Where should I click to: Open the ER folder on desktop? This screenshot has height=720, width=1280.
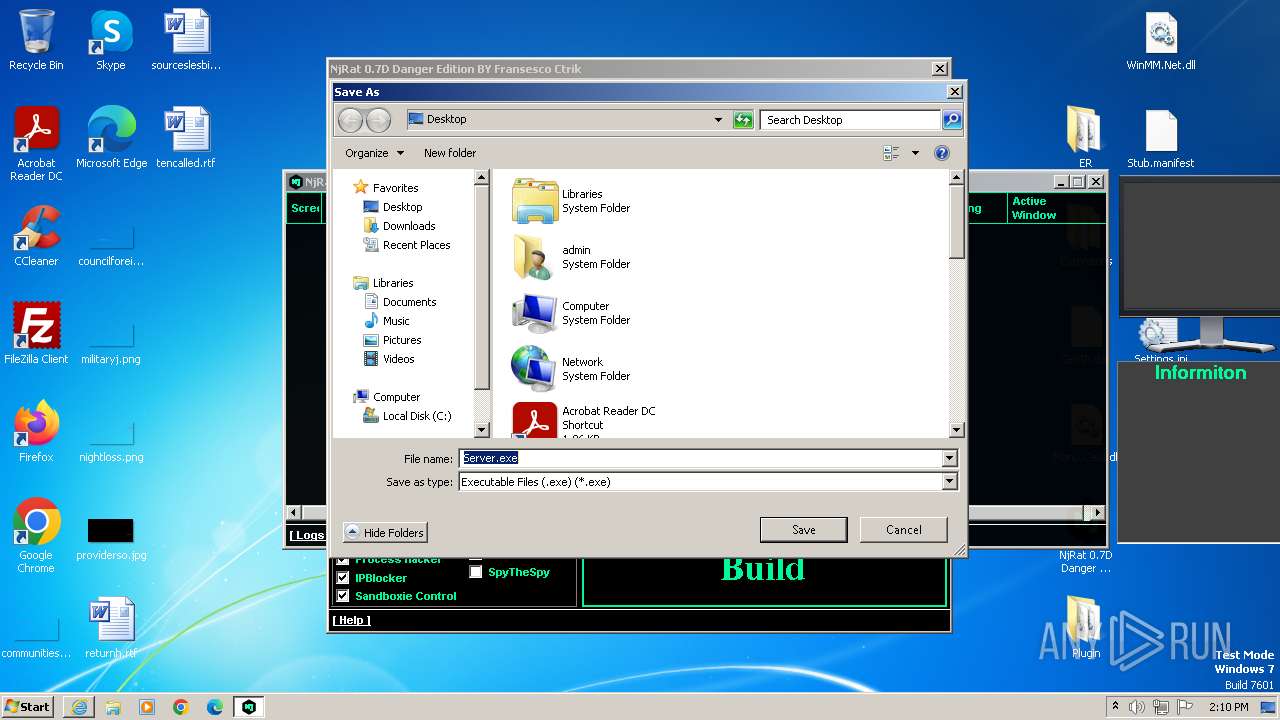1085,138
